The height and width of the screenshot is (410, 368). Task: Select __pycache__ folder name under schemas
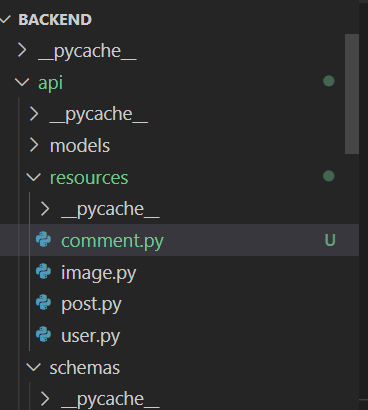click(x=110, y=400)
